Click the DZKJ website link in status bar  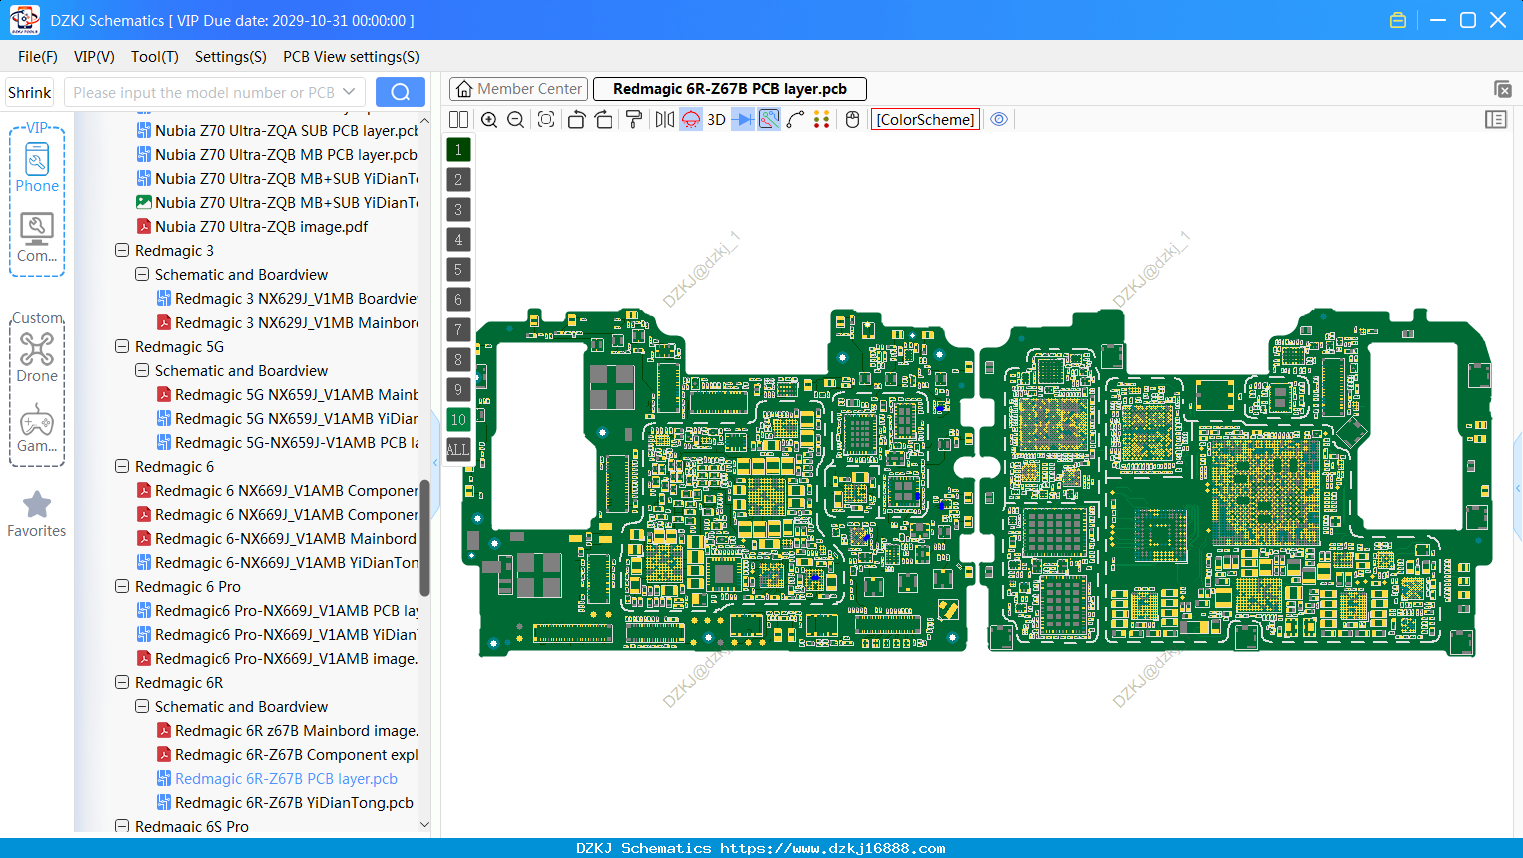coord(832,848)
